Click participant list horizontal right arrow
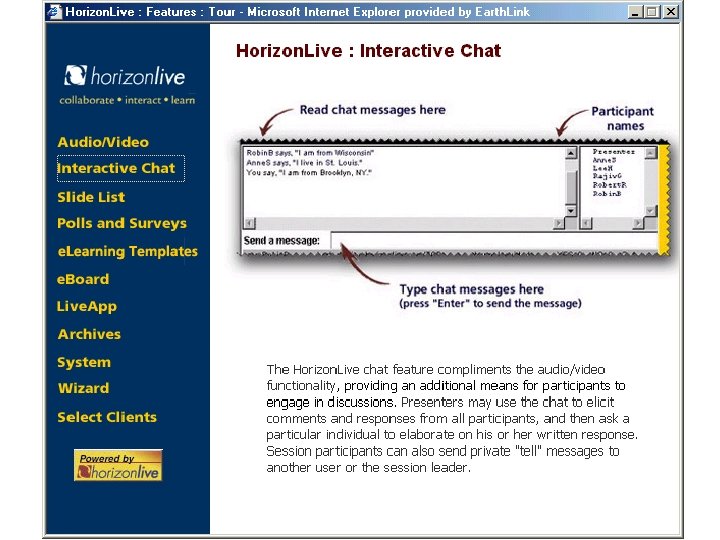Image resolution: width=720 pixels, height=540 pixels. point(638,223)
